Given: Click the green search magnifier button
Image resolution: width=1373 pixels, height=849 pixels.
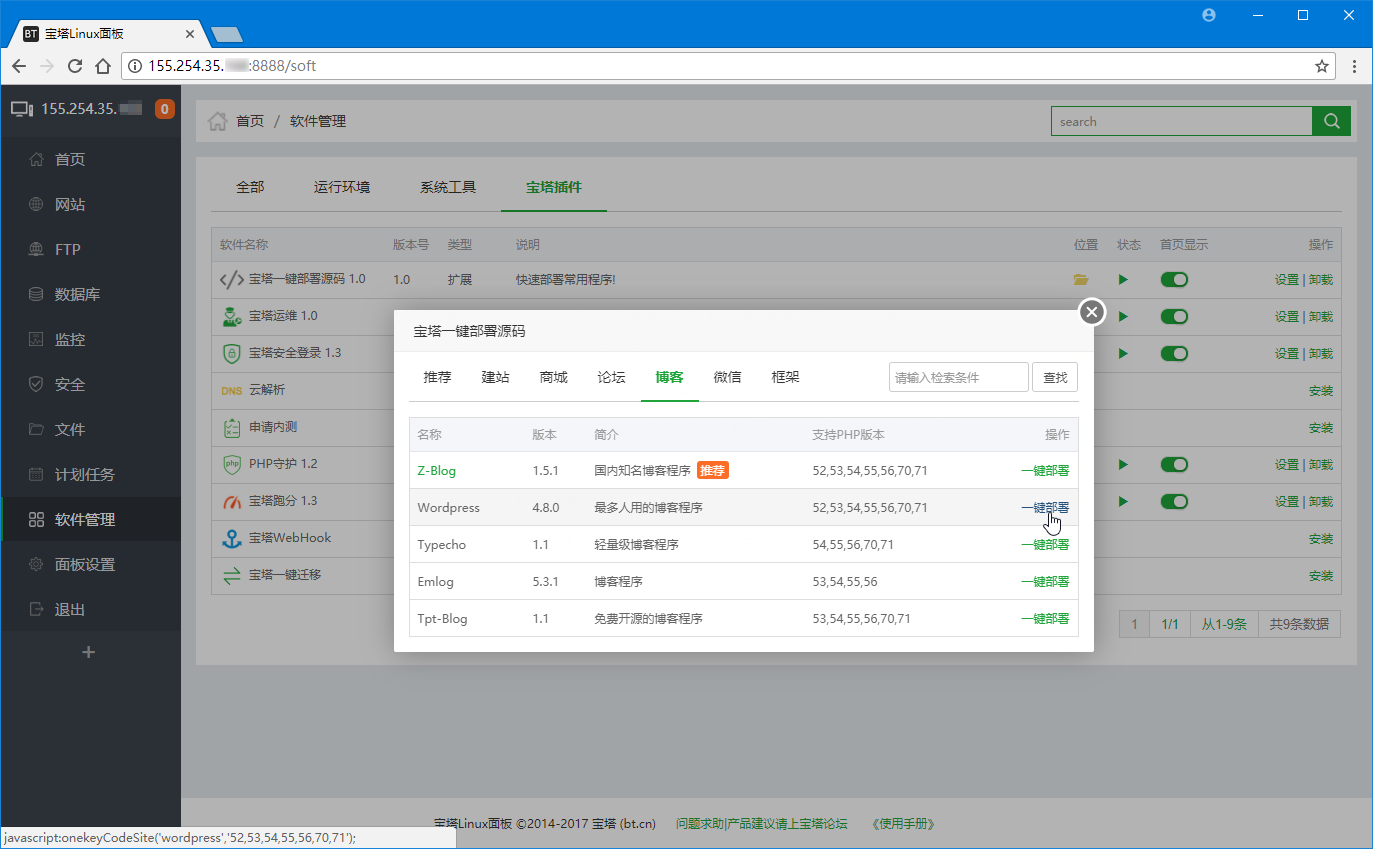Looking at the screenshot, I should [1331, 121].
